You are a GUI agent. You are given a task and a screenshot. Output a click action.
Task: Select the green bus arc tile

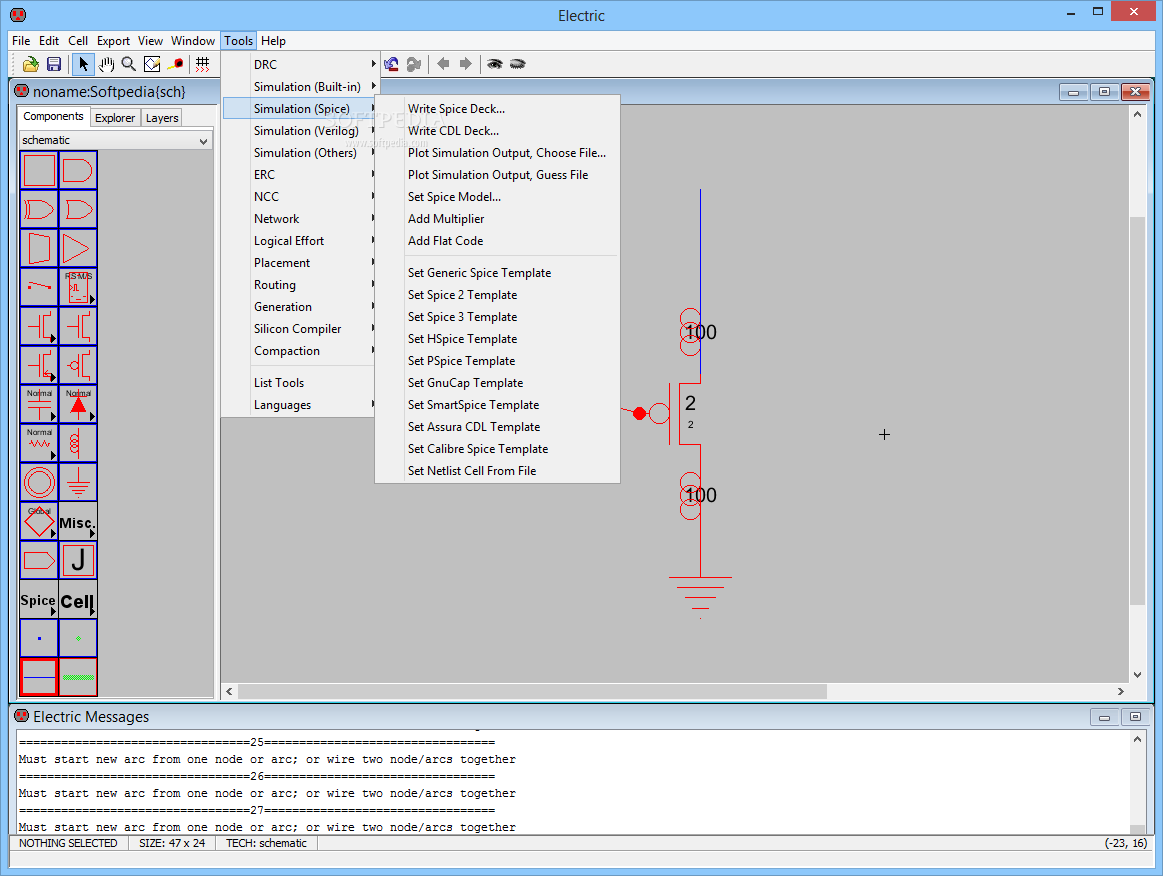point(78,676)
